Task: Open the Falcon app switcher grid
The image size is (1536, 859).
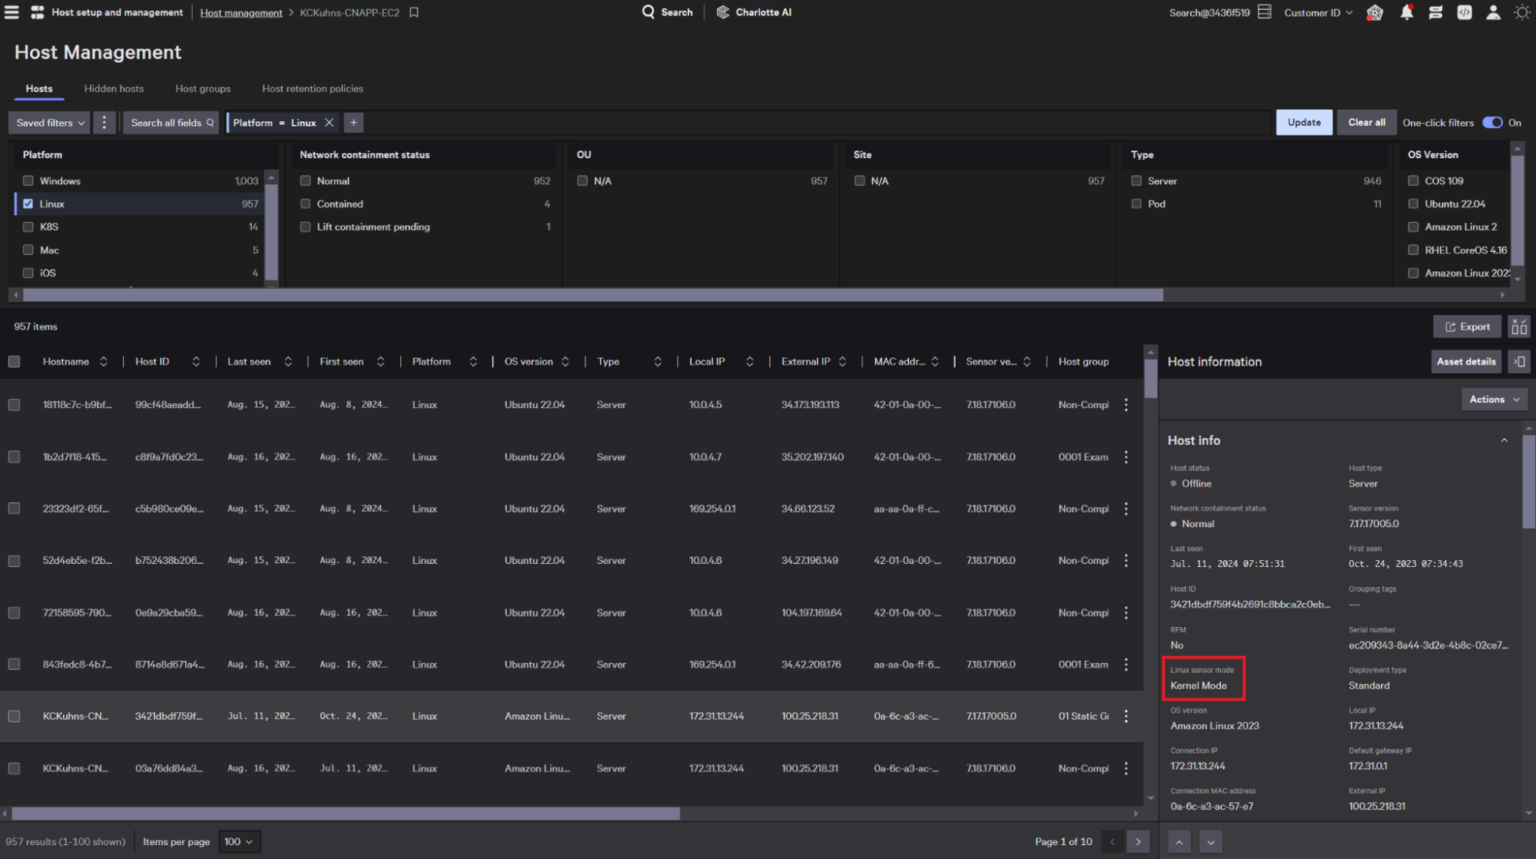Action: tap(36, 12)
